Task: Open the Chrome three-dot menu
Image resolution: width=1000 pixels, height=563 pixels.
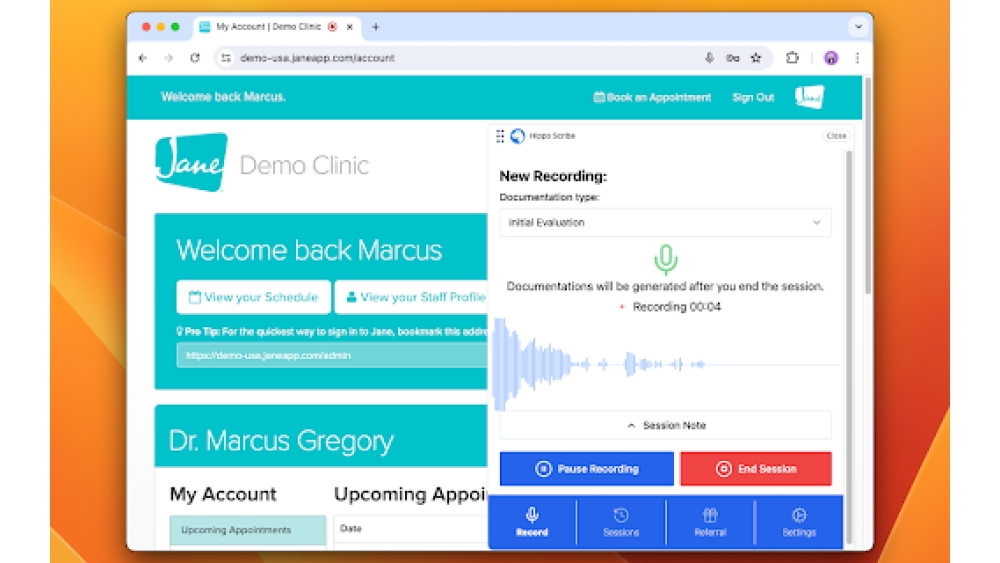Action: [857, 58]
